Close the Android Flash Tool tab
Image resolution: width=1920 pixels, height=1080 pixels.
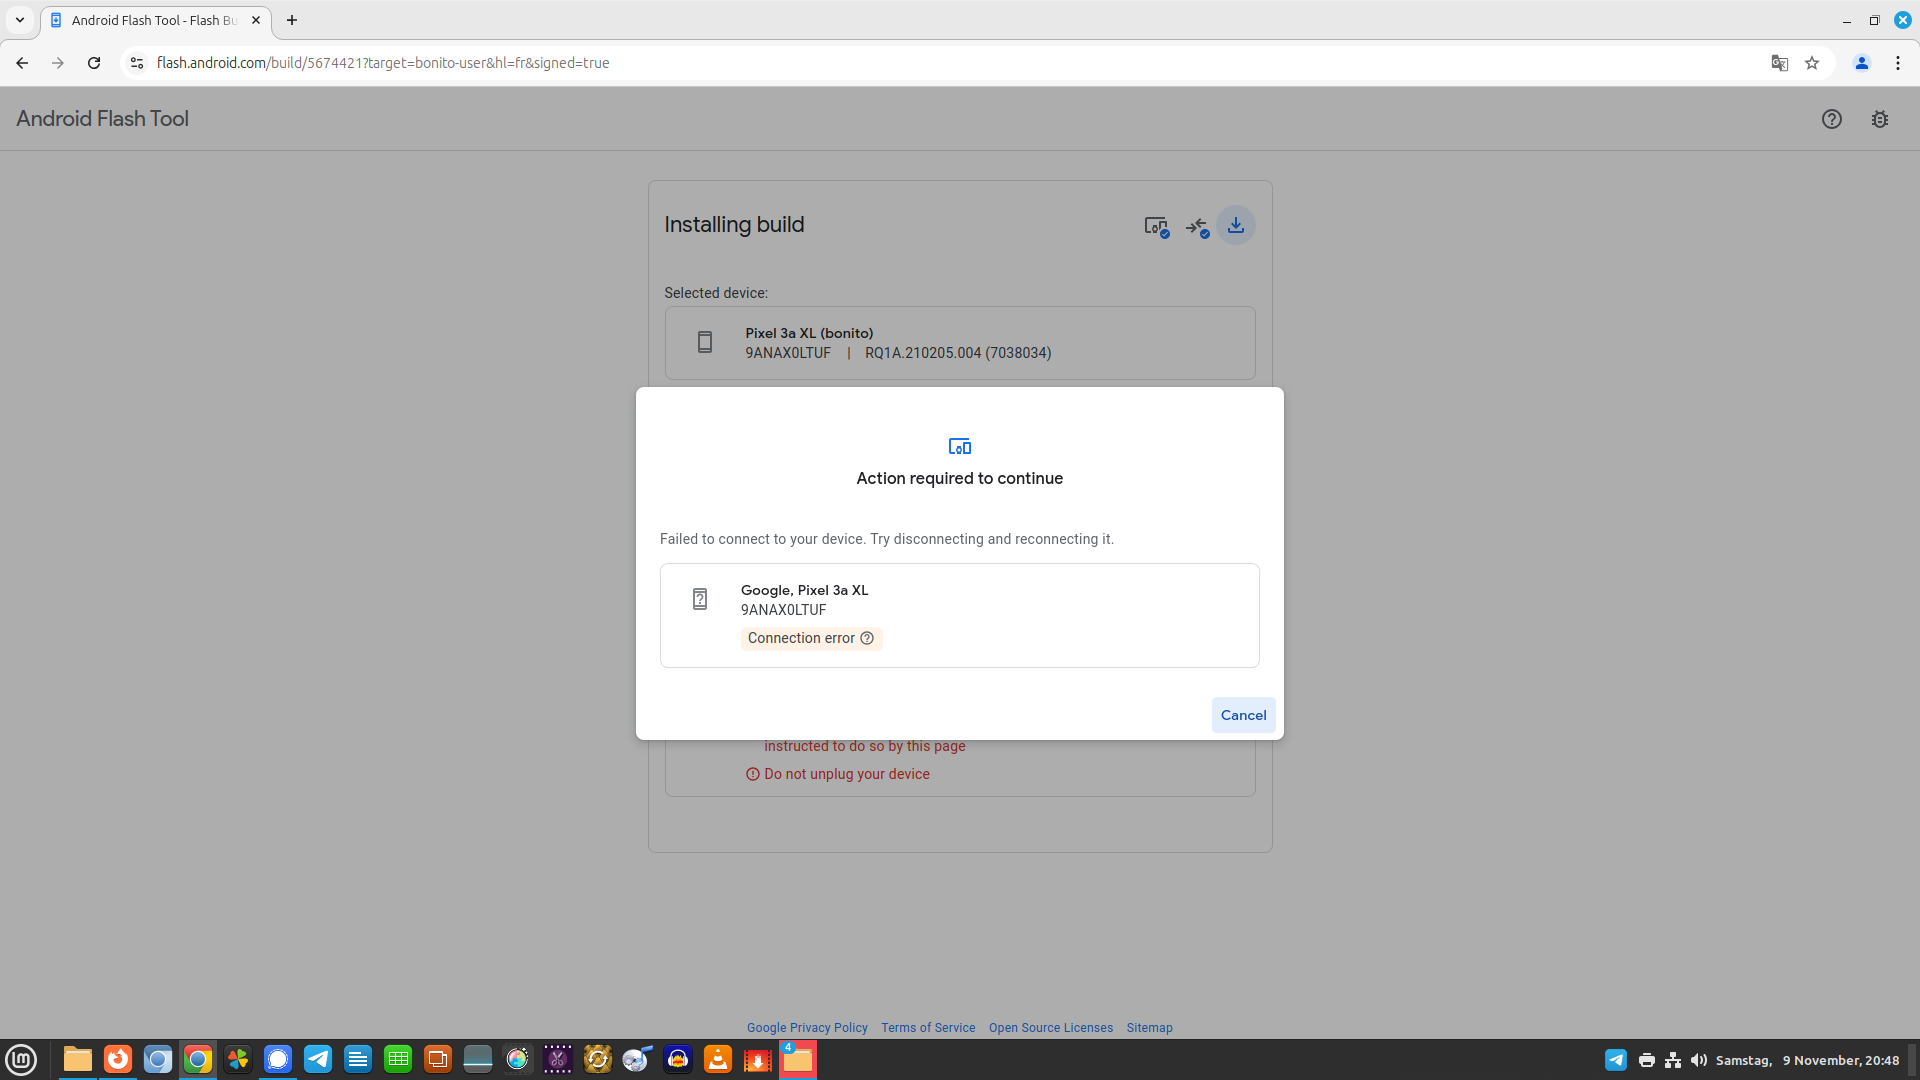pos(256,20)
